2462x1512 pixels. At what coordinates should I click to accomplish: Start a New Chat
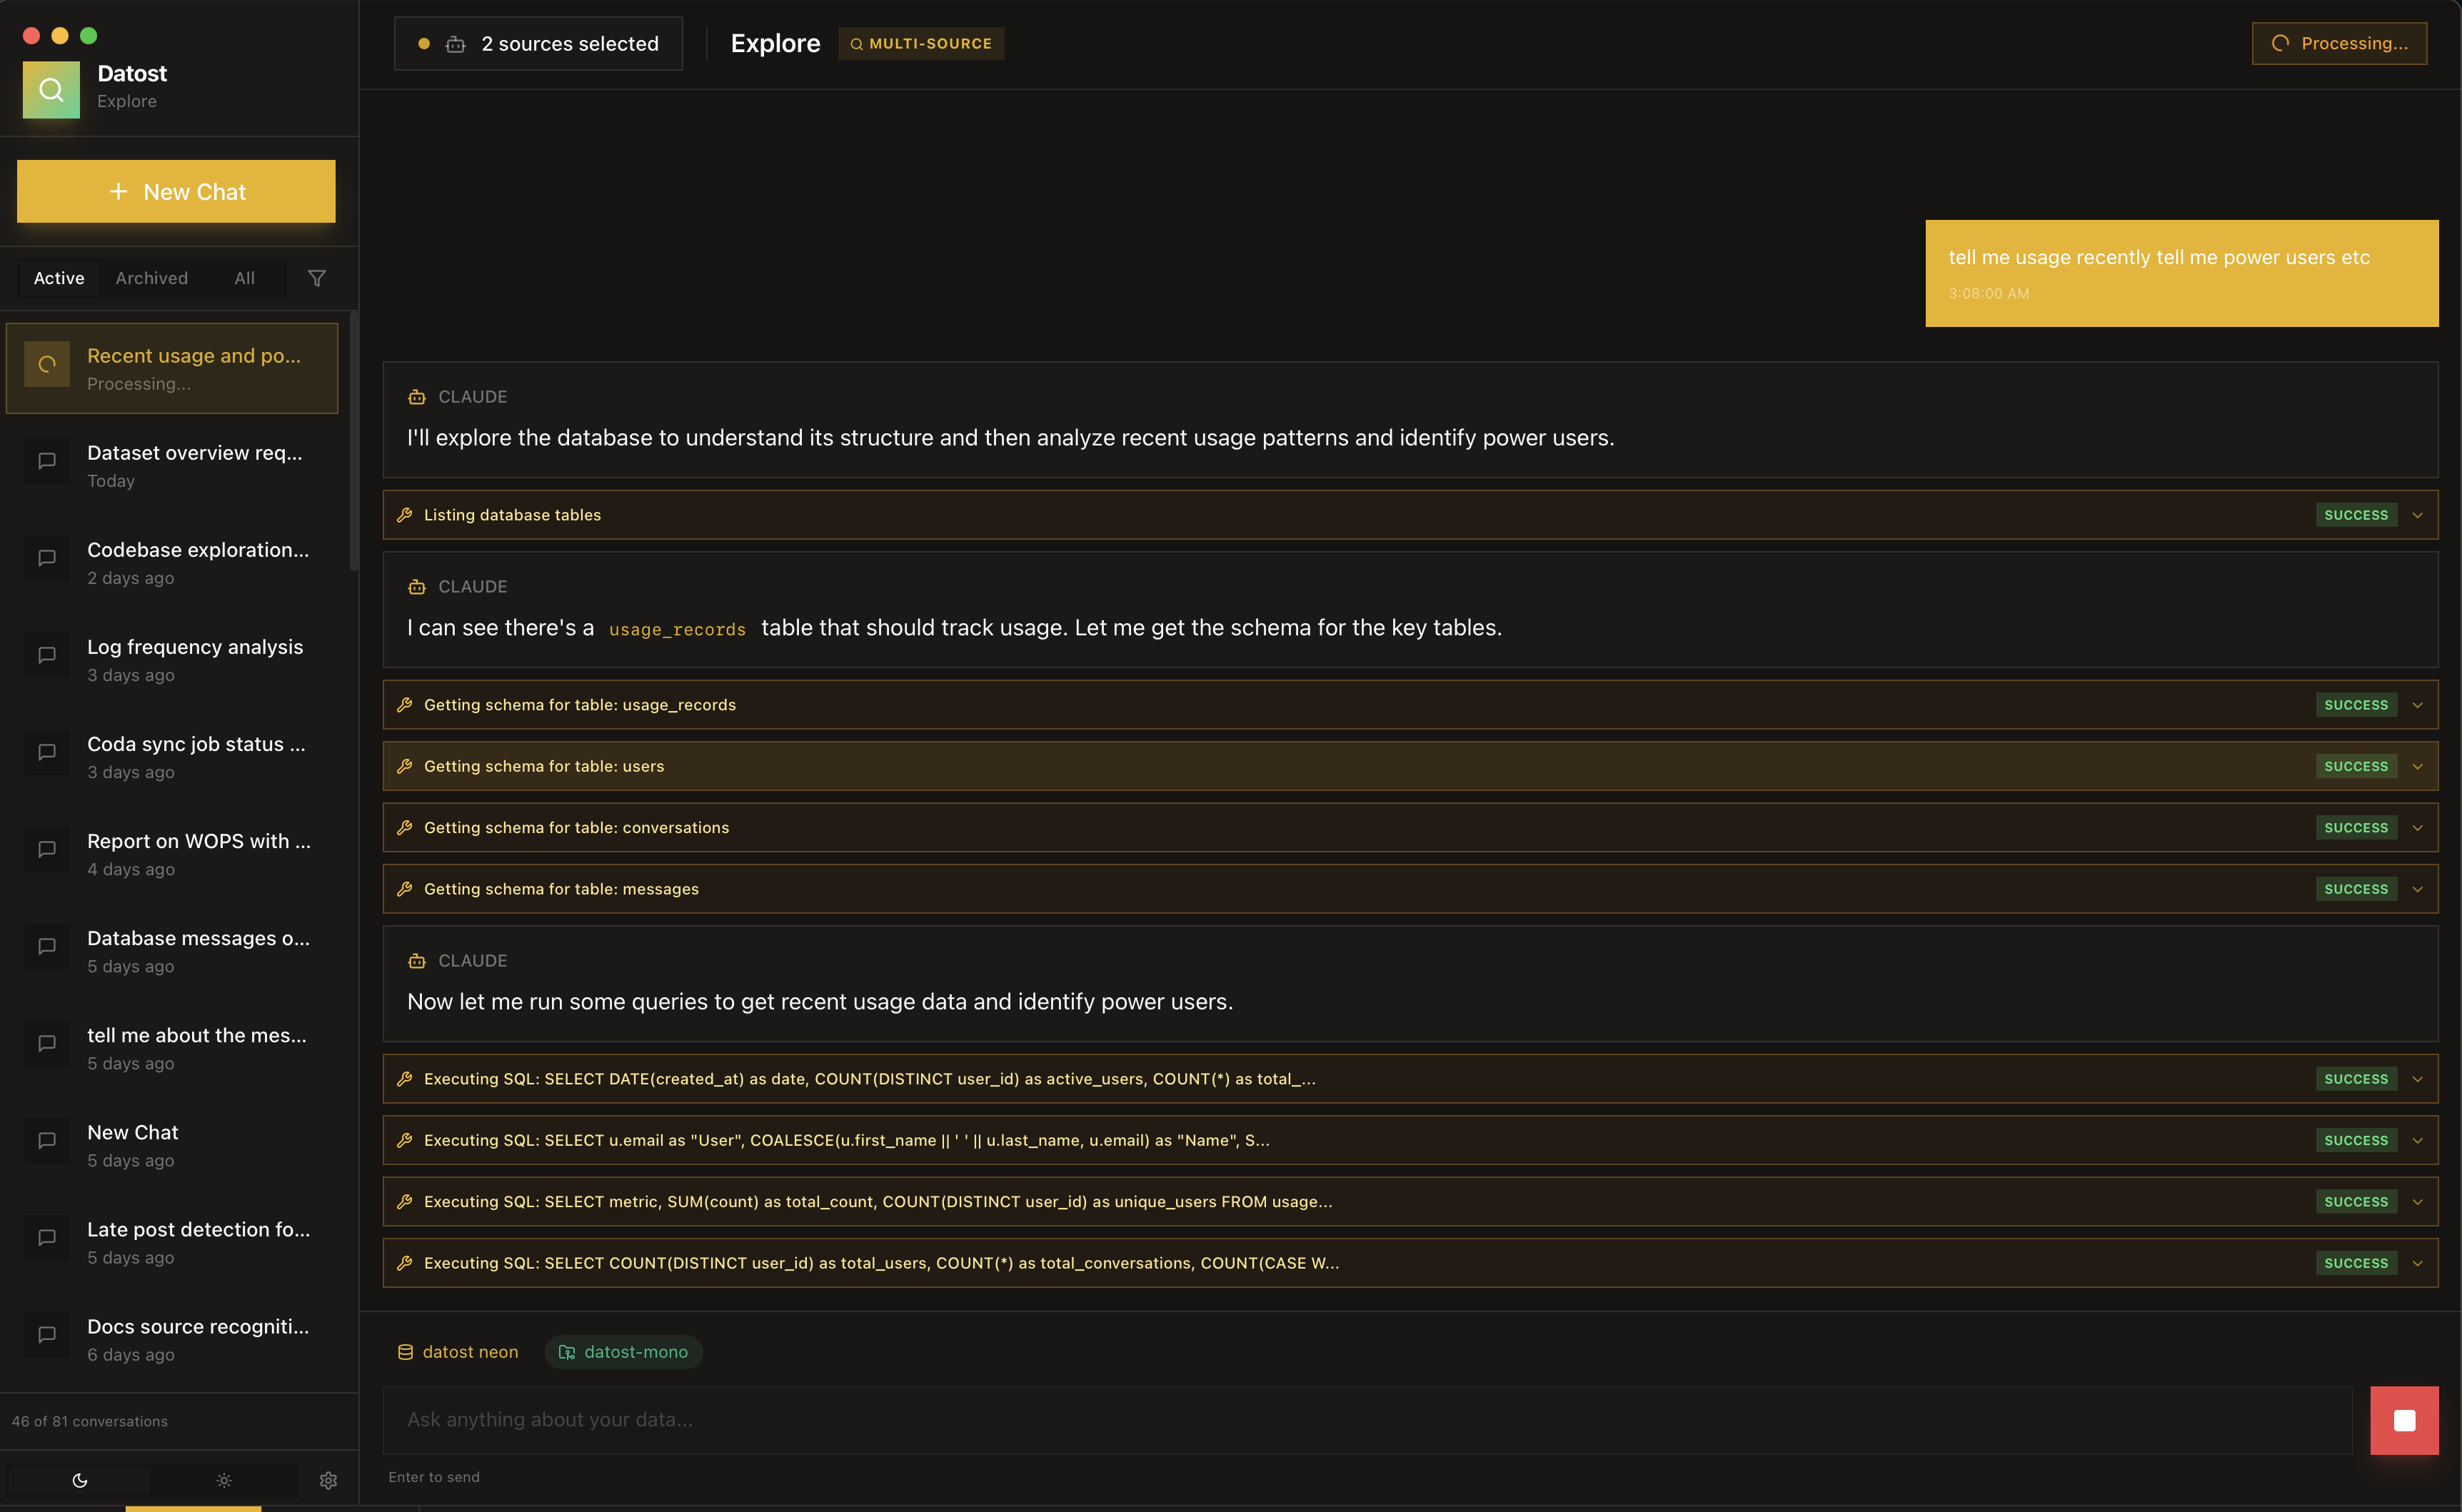pyautogui.click(x=176, y=191)
